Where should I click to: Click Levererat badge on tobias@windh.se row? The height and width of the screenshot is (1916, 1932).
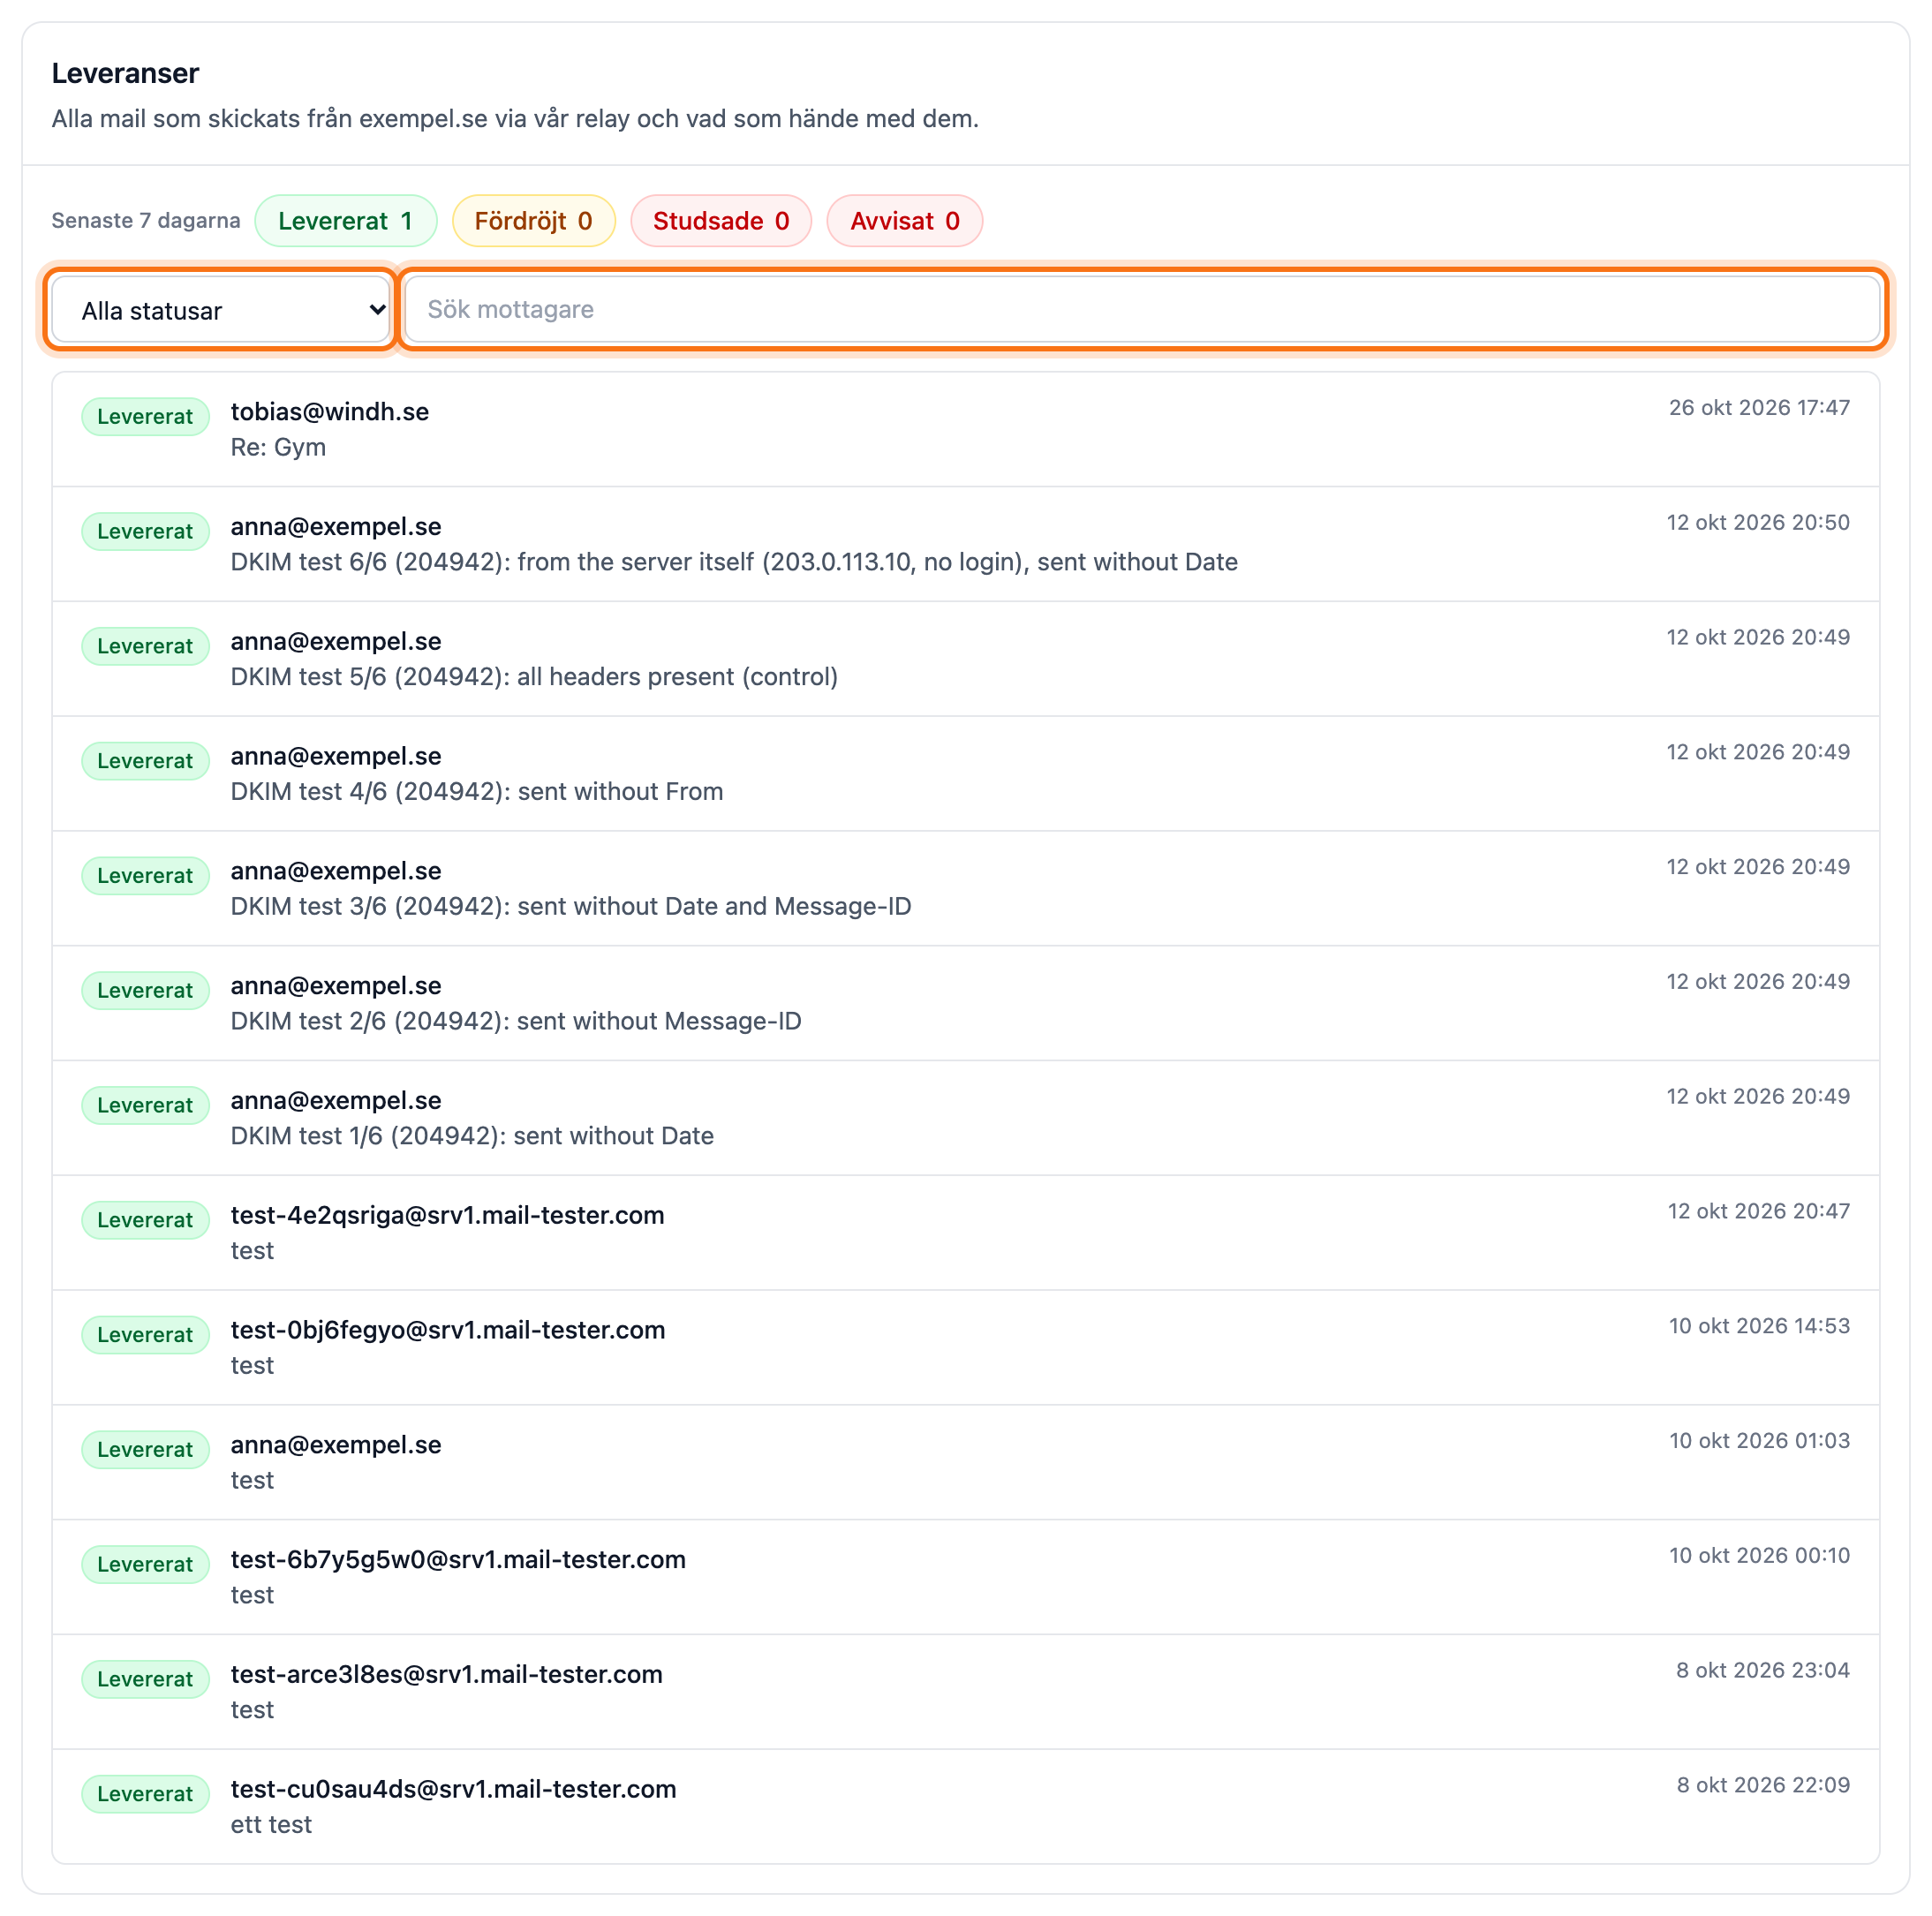(x=145, y=417)
